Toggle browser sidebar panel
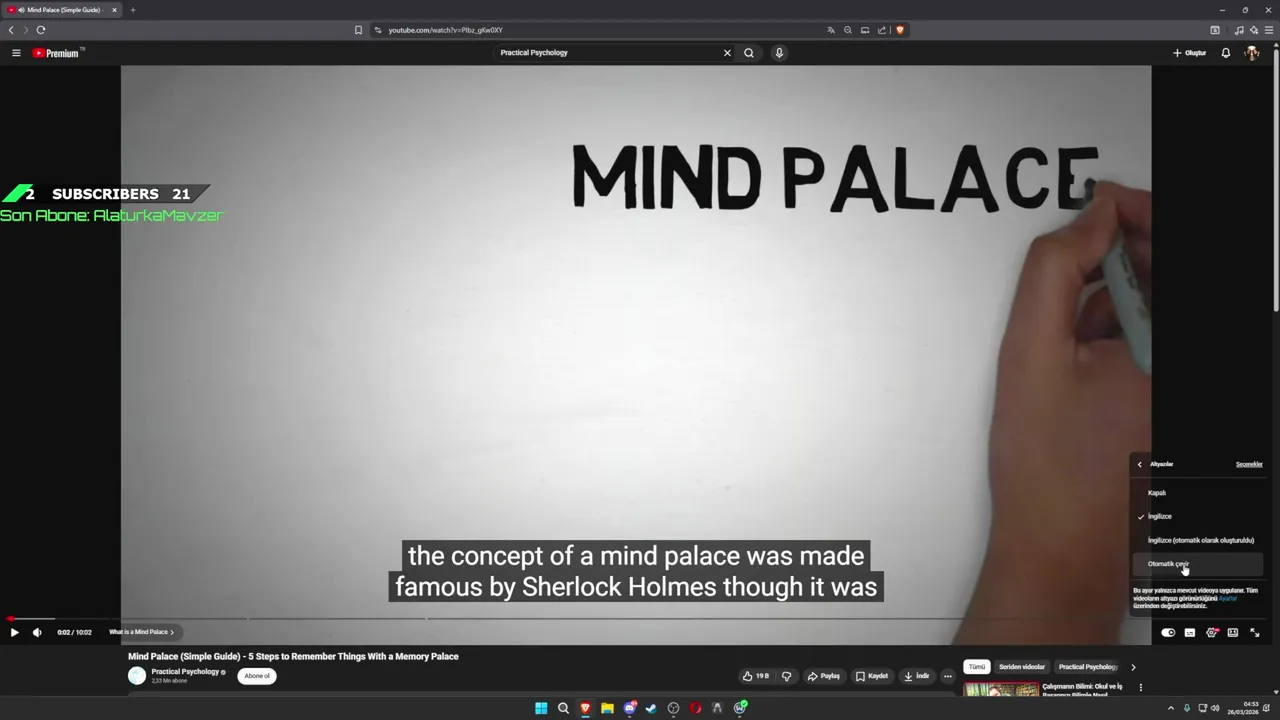Screen dimensions: 1280x720 (1215, 30)
